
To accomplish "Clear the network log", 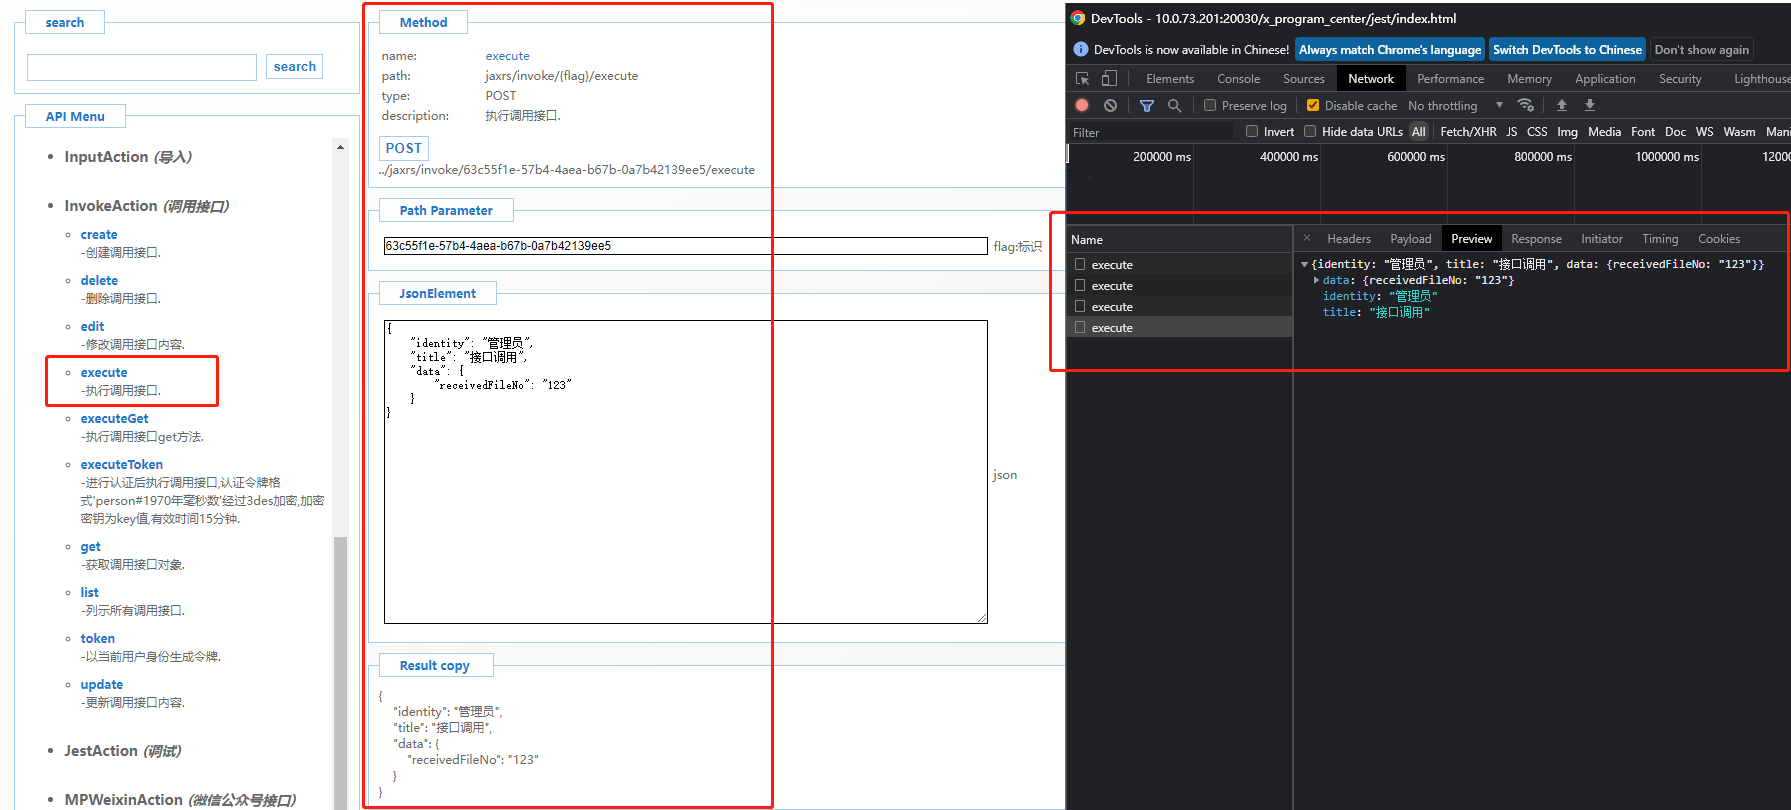I will click(x=1110, y=105).
